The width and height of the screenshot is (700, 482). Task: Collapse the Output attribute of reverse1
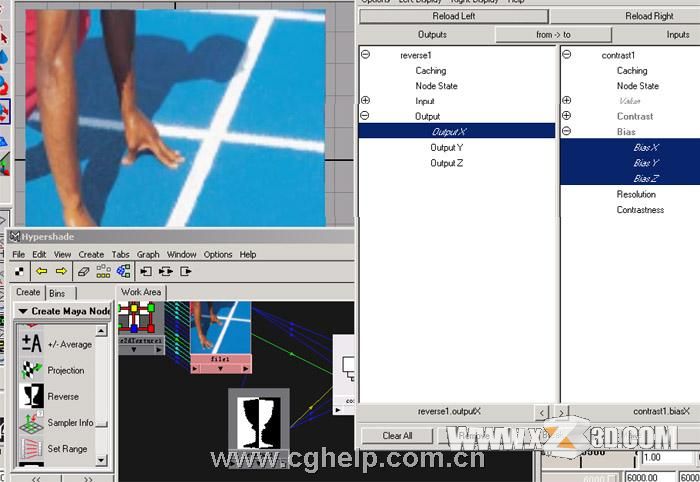coord(365,116)
